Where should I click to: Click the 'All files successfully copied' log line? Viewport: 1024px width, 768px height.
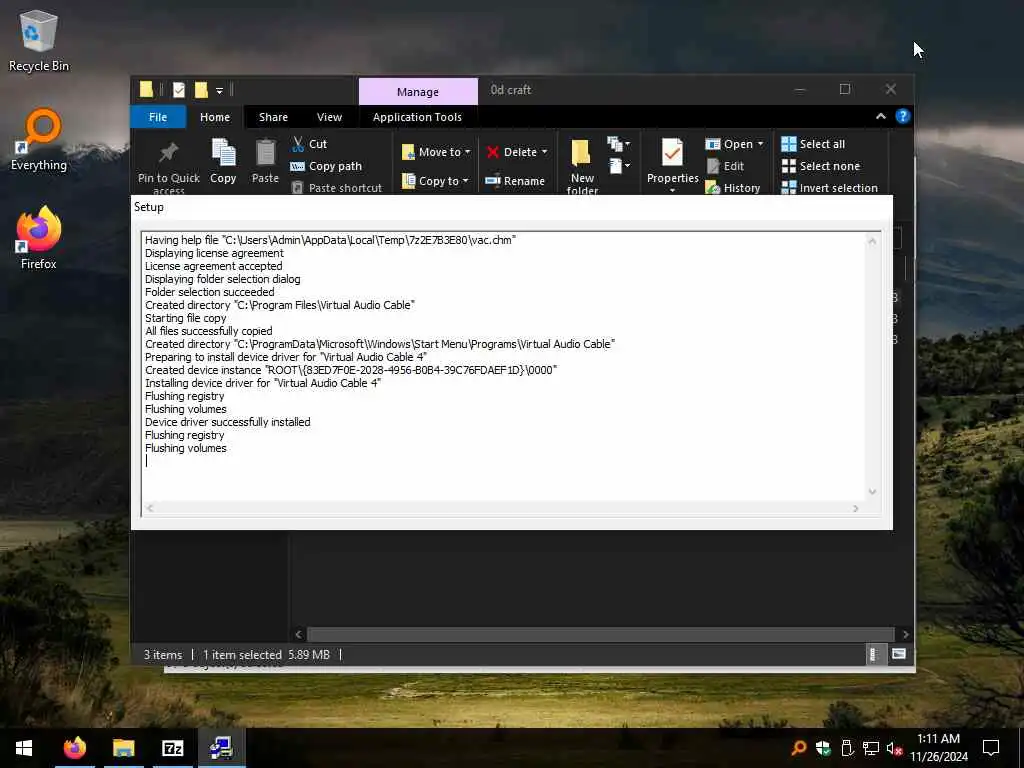tap(208, 331)
